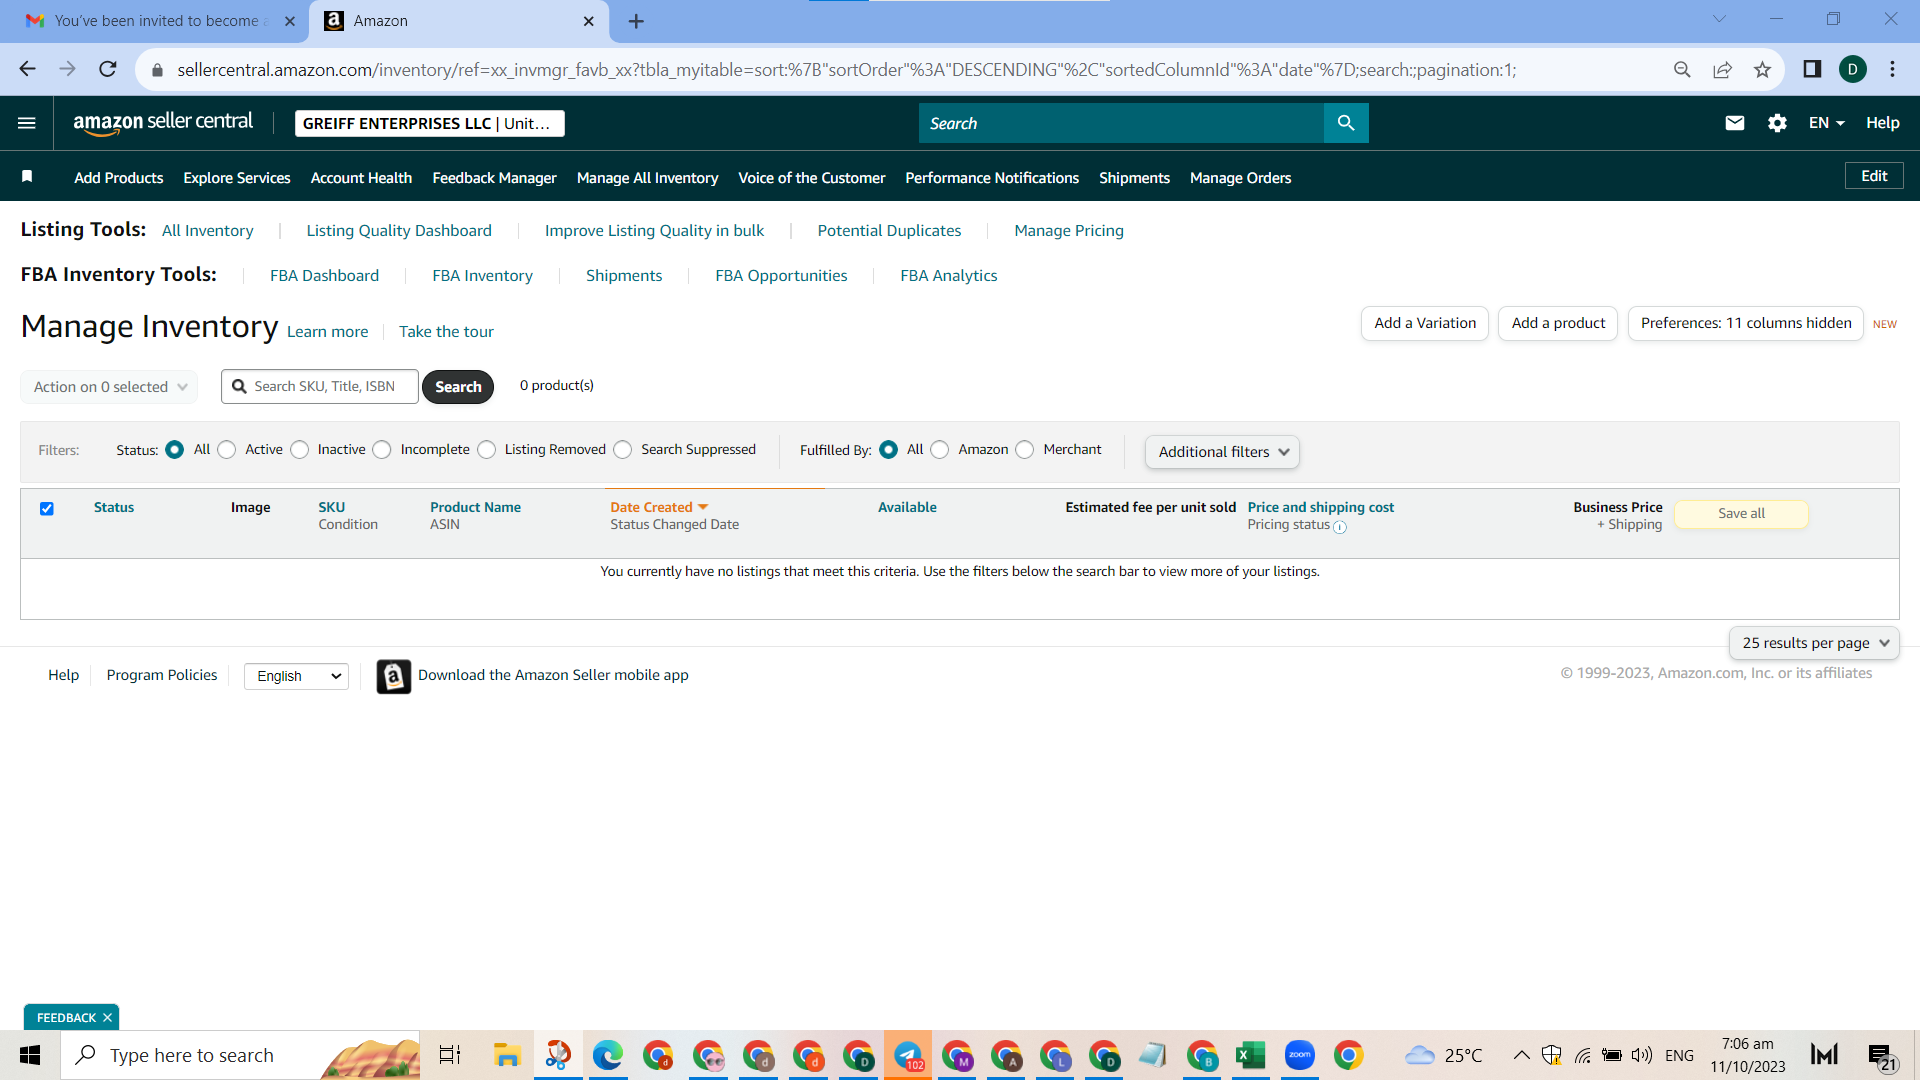
Task: Reload the page in Chrome
Action: [x=108, y=69]
